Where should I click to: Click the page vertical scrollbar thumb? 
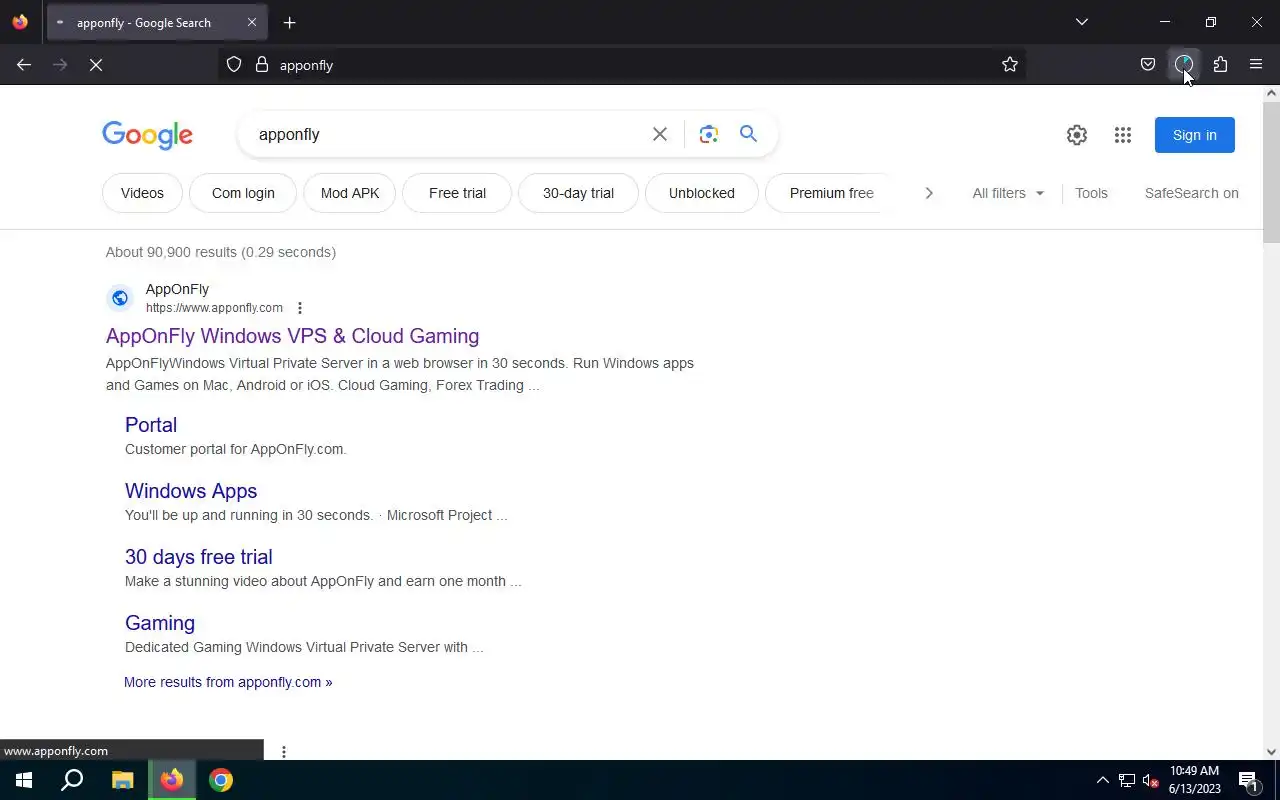pos(1271,172)
